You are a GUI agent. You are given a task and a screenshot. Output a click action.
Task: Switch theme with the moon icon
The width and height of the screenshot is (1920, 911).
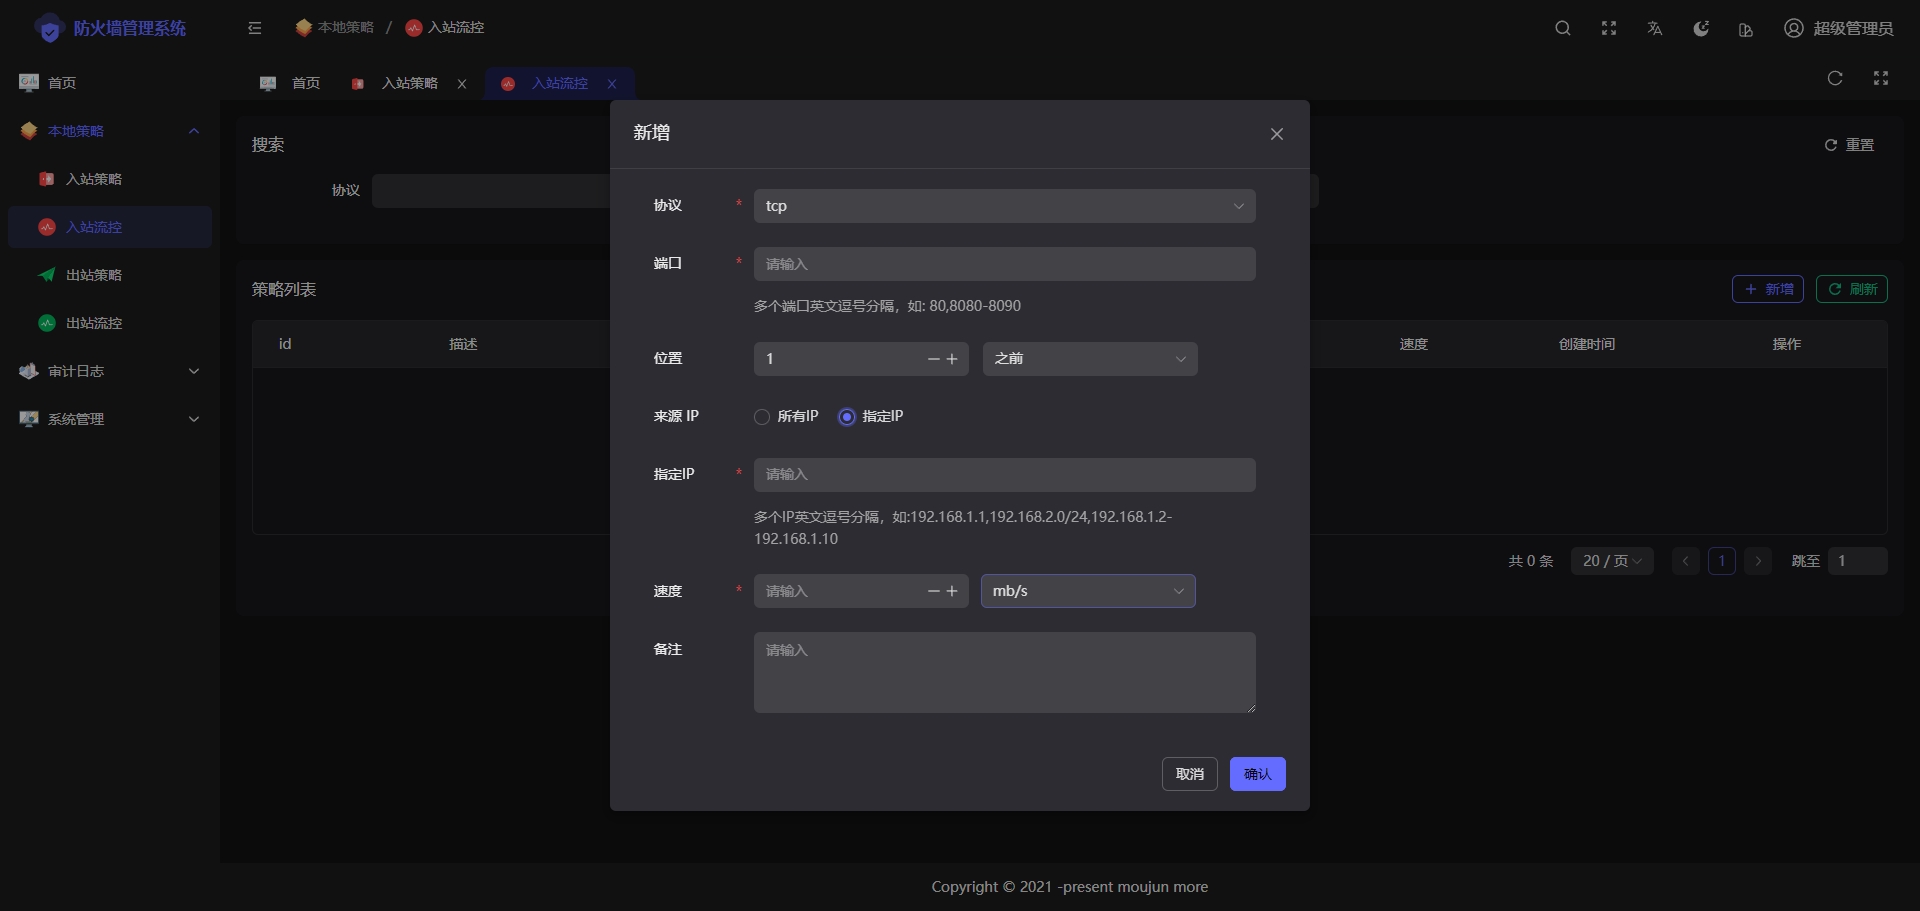point(1701,28)
